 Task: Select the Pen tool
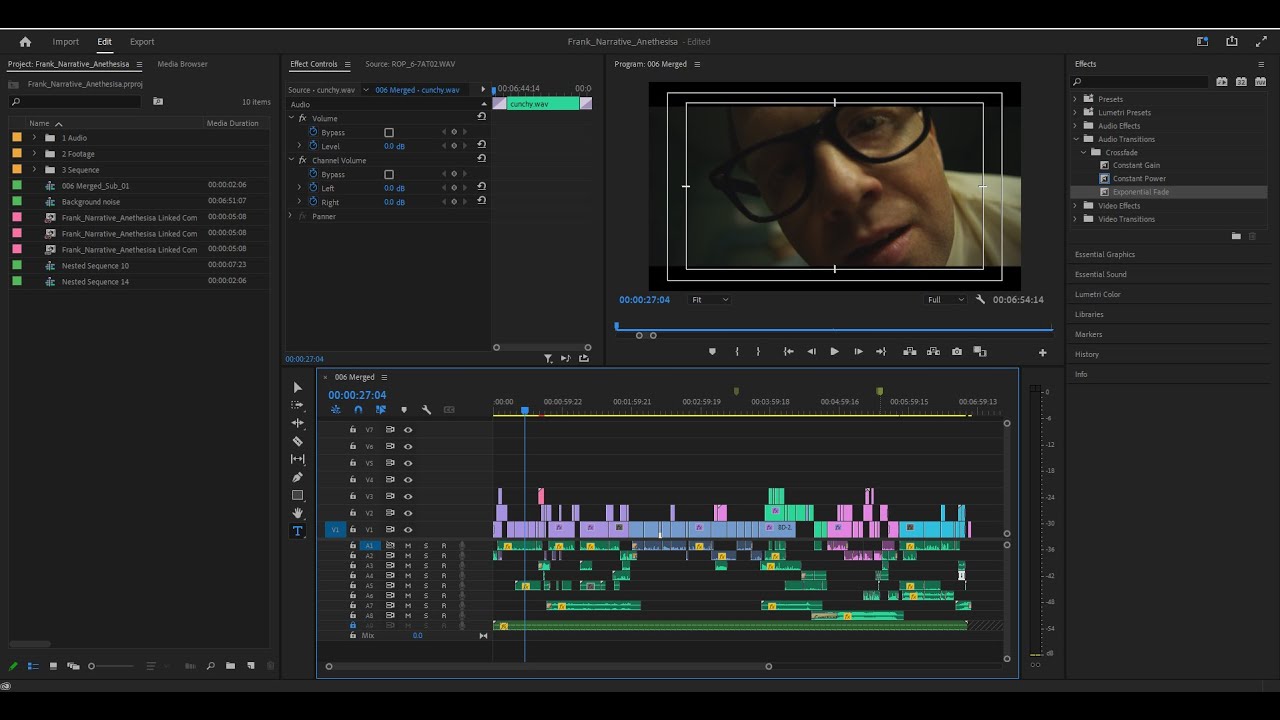pos(297,477)
